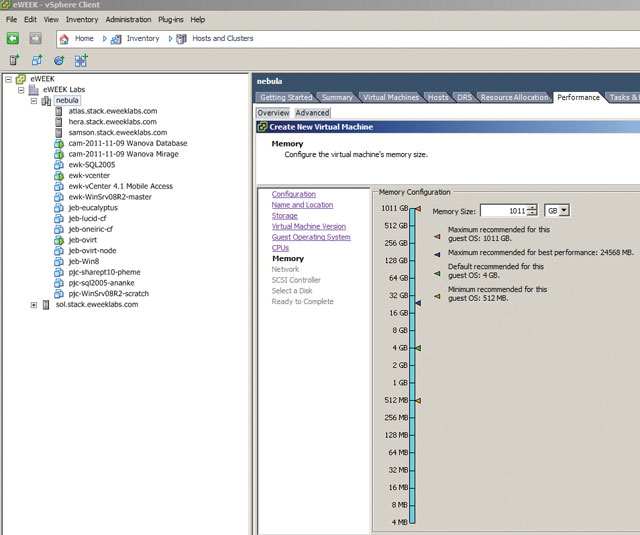
Task: Click the eWEEK vCenter root icon
Action: tap(21, 79)
